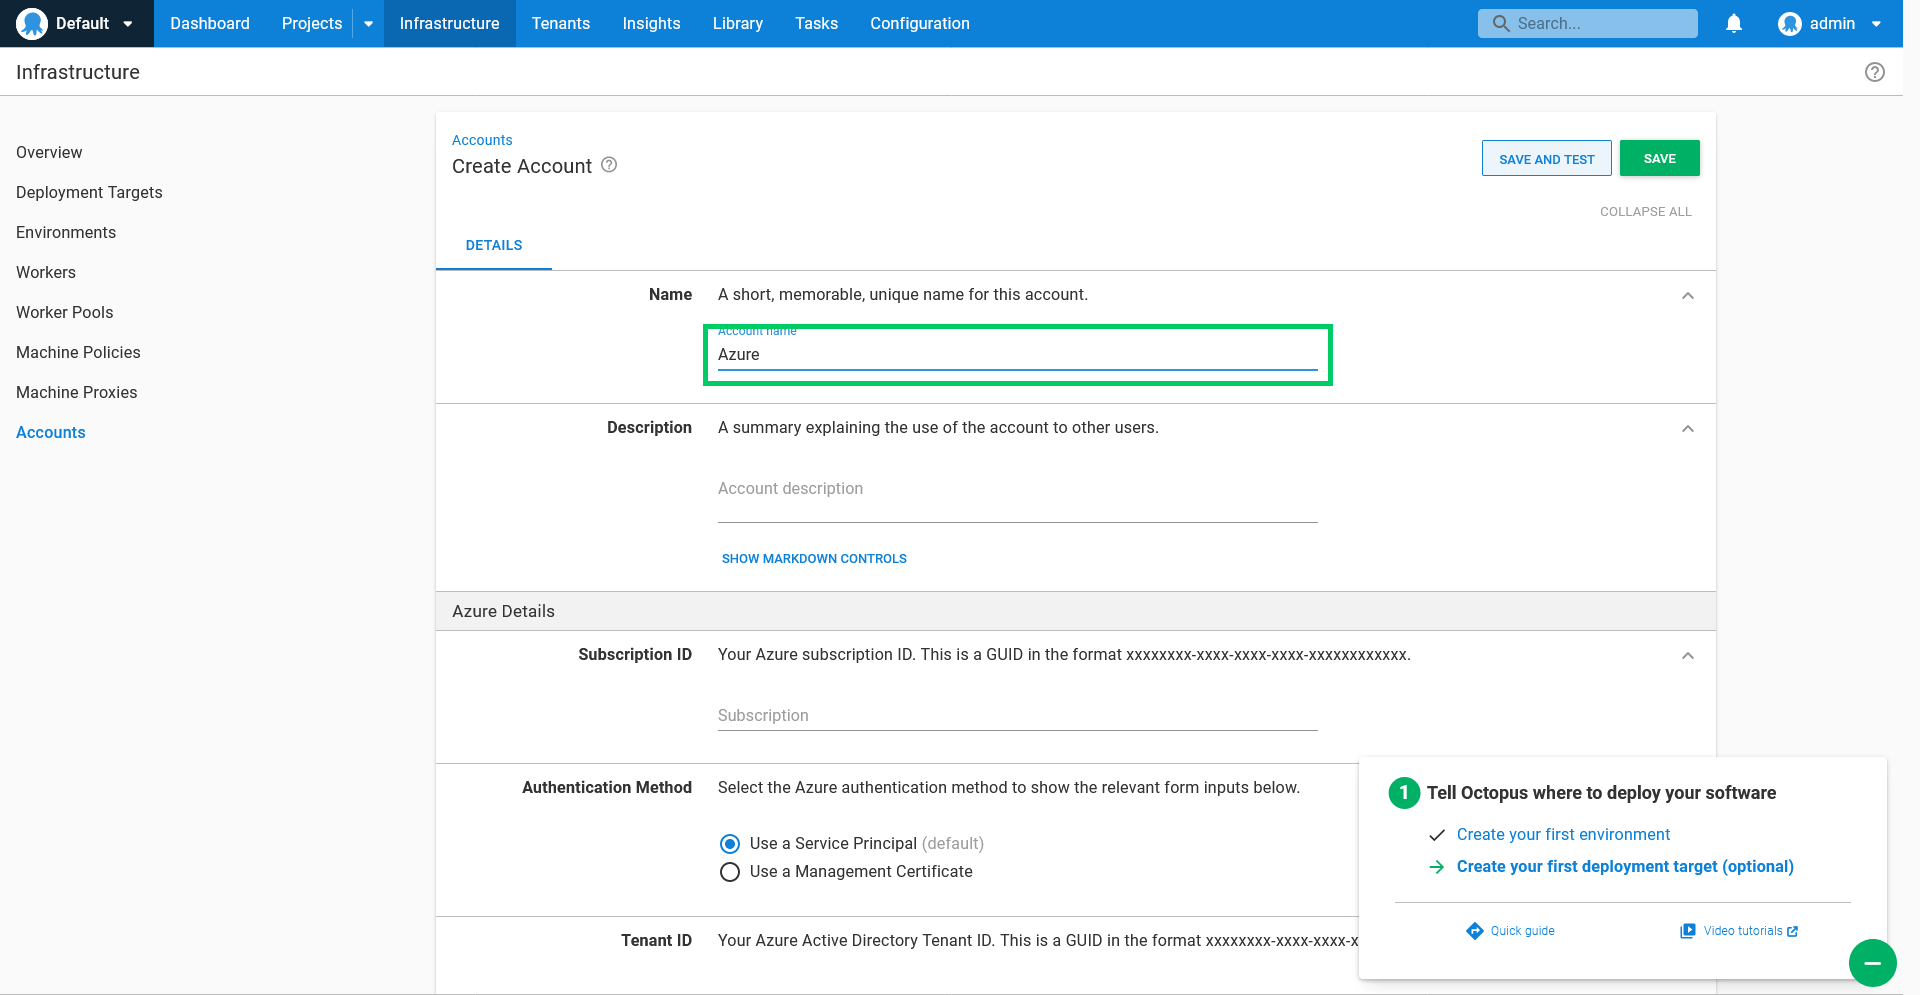Go to Projects in the top navigation
1920x995 pixels.
(312, 23)
